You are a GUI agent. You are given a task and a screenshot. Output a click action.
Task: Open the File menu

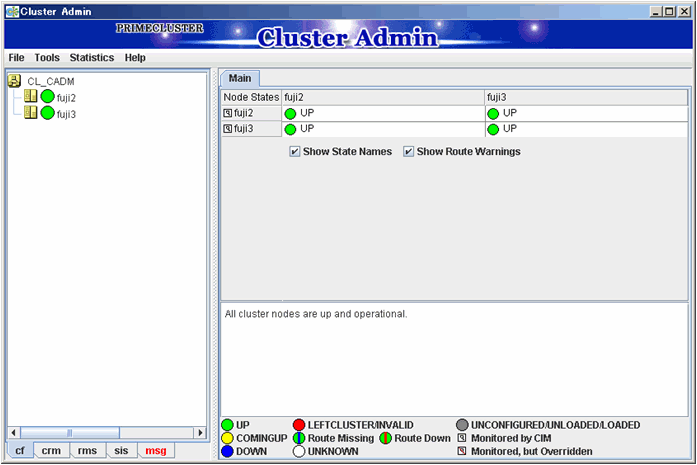point(16,58)
